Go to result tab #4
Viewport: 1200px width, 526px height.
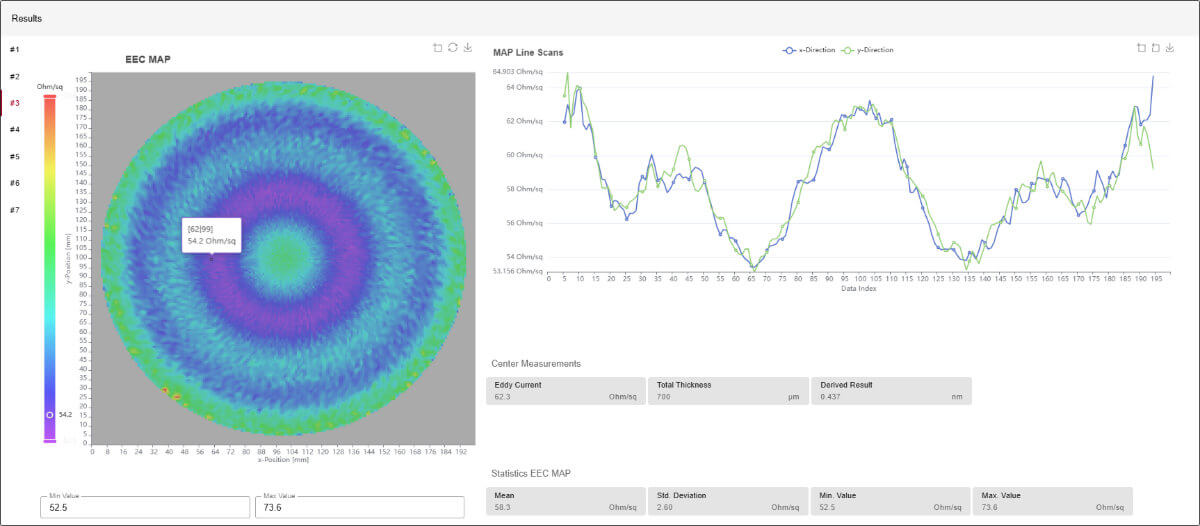point(14,129)
